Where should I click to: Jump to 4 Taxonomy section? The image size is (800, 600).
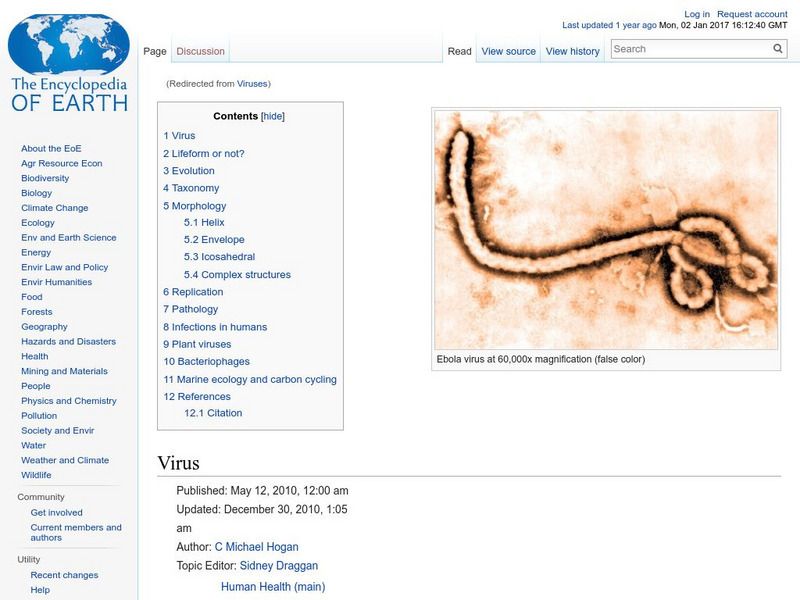click(x=191, y=188)
